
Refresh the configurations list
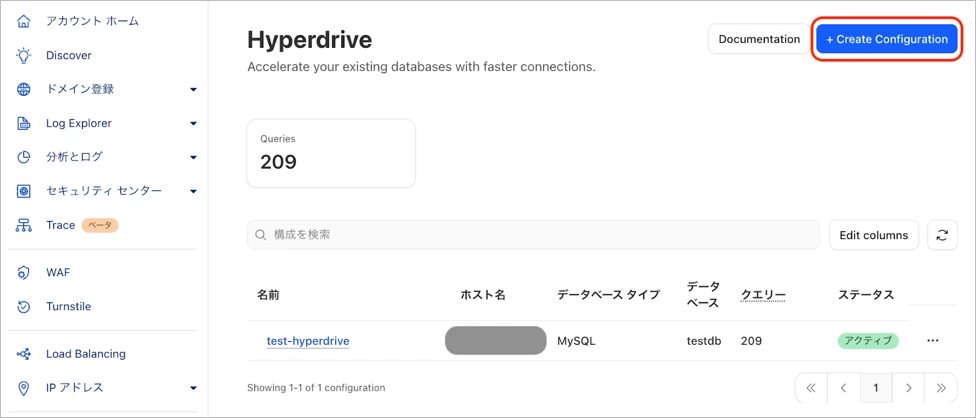942,235
